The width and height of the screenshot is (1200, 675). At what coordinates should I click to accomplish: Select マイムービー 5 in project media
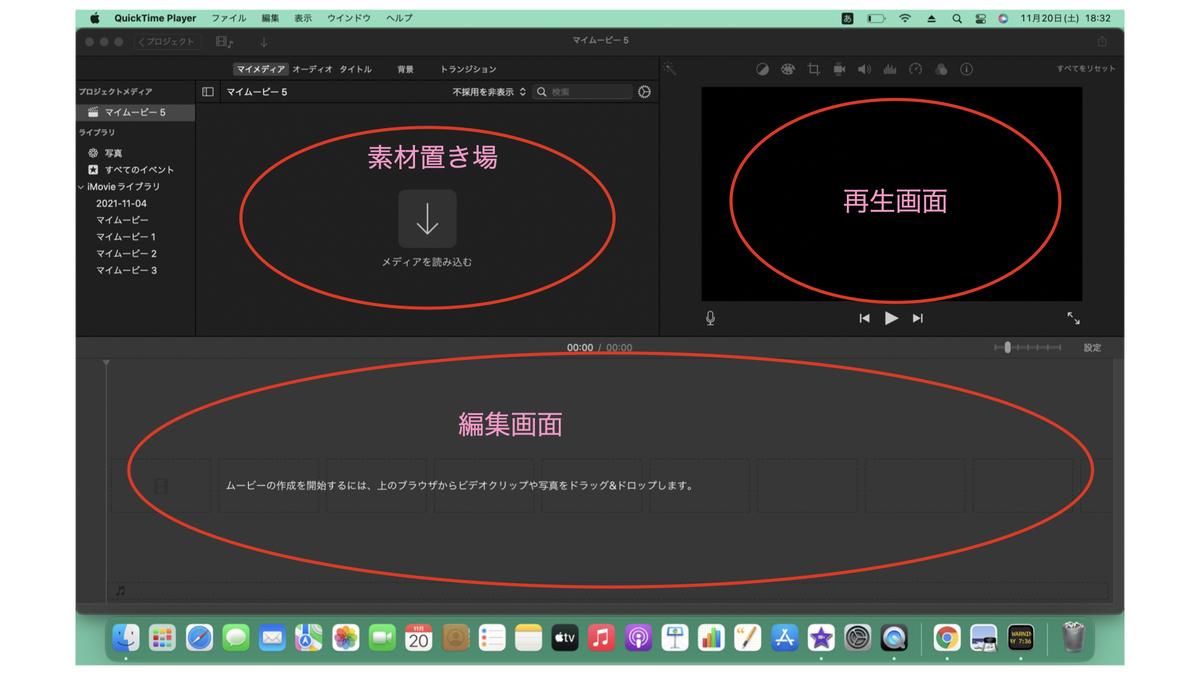[136, 113]
